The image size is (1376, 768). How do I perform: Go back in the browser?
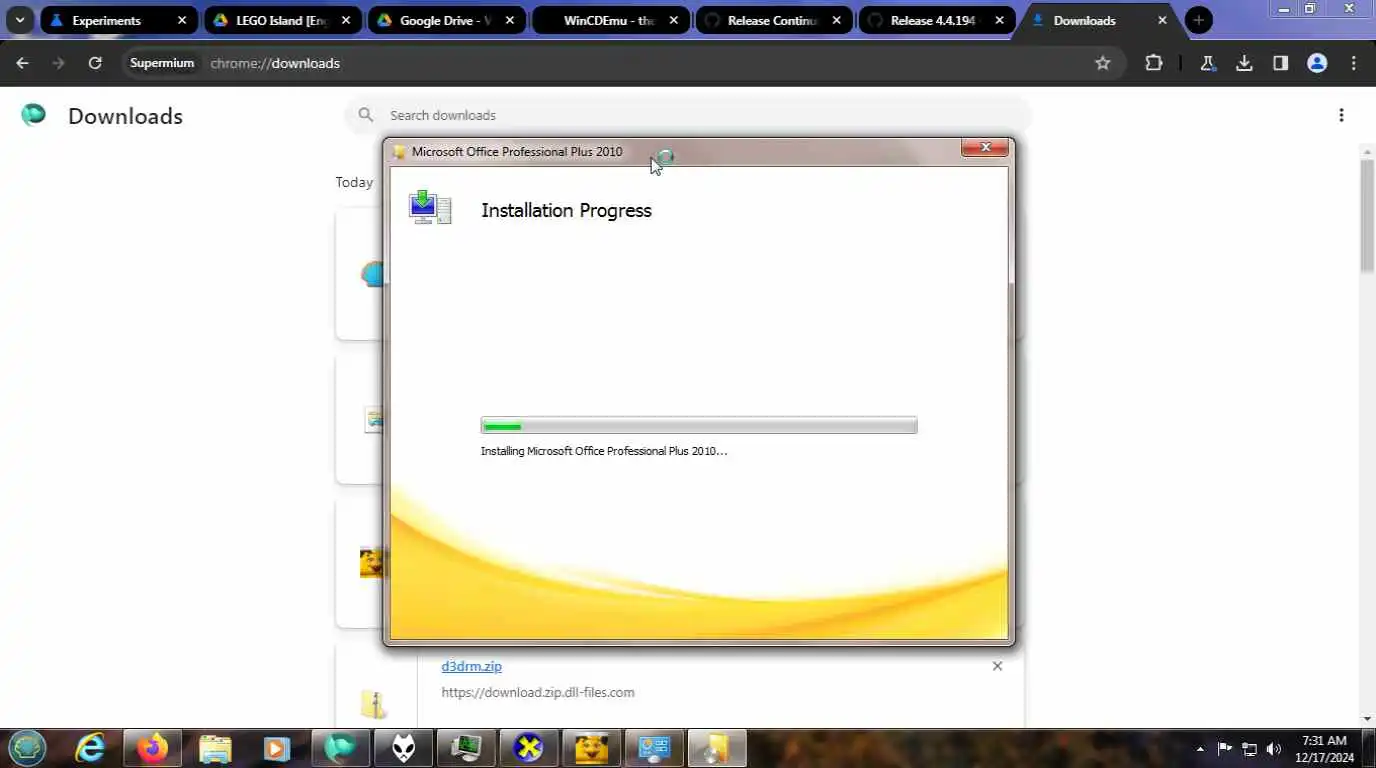(22, 63)
